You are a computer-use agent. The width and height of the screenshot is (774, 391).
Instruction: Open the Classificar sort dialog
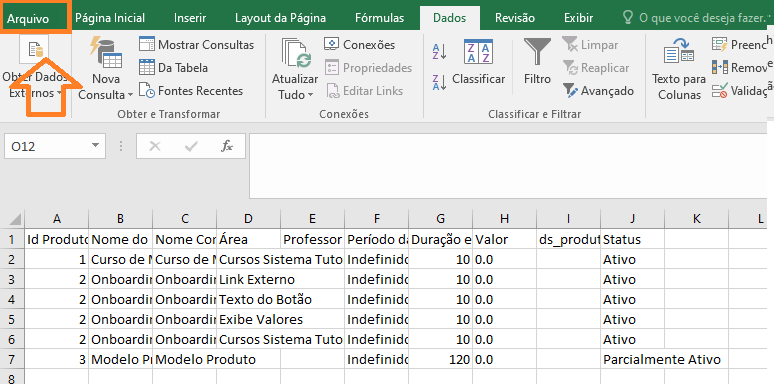(478, 61)
